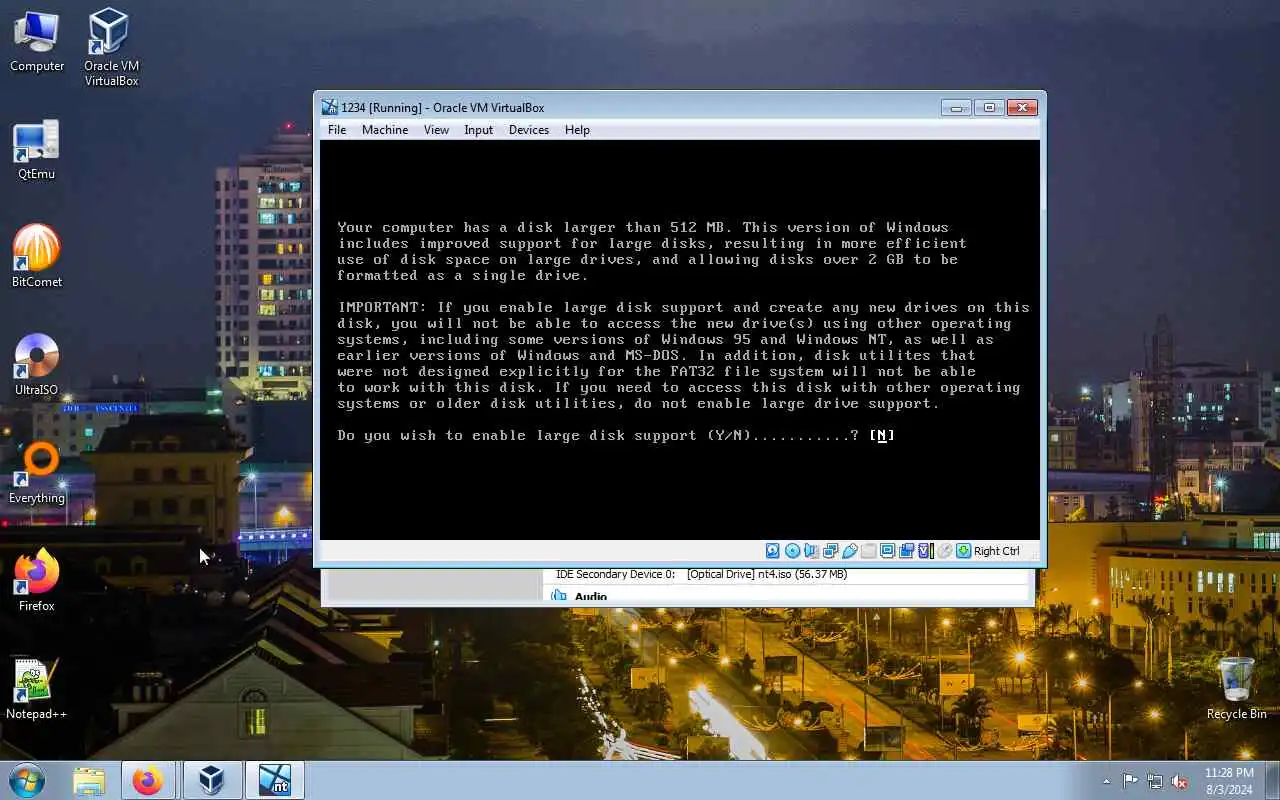Open the Devices menu
Viewport: 1280px width, 800px height.
click(x=529, y=130)
